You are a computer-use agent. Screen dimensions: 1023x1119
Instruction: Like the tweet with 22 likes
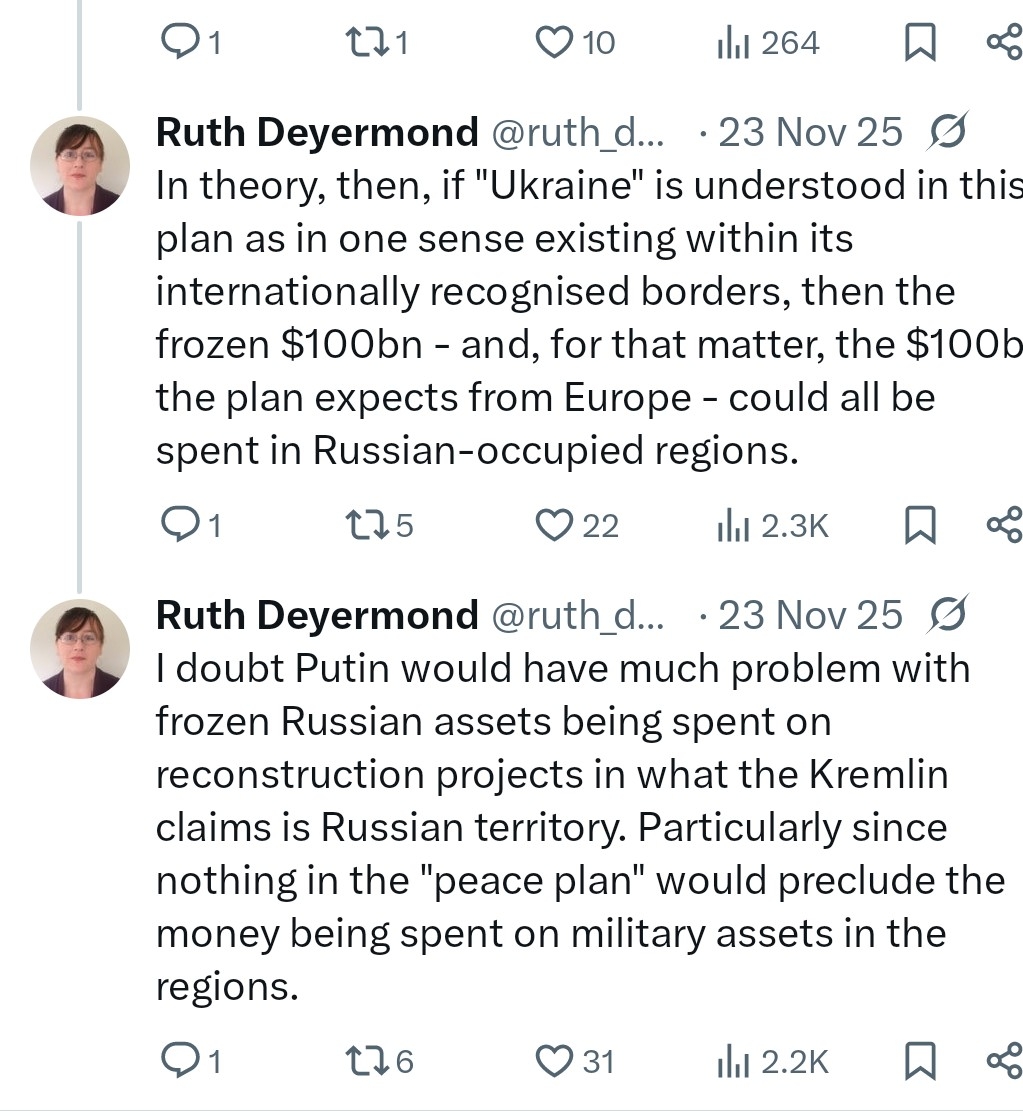click(x=553, y=525)
